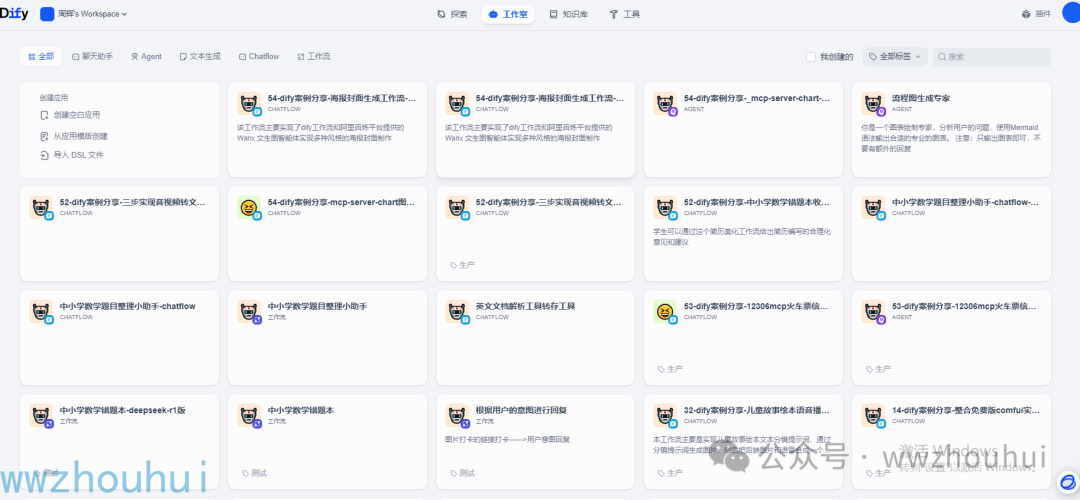Viewport: 1080px width, 500px height.
Task: Click the 14-dify 整合免费版comfui app icon
Action: coord(873,415)
